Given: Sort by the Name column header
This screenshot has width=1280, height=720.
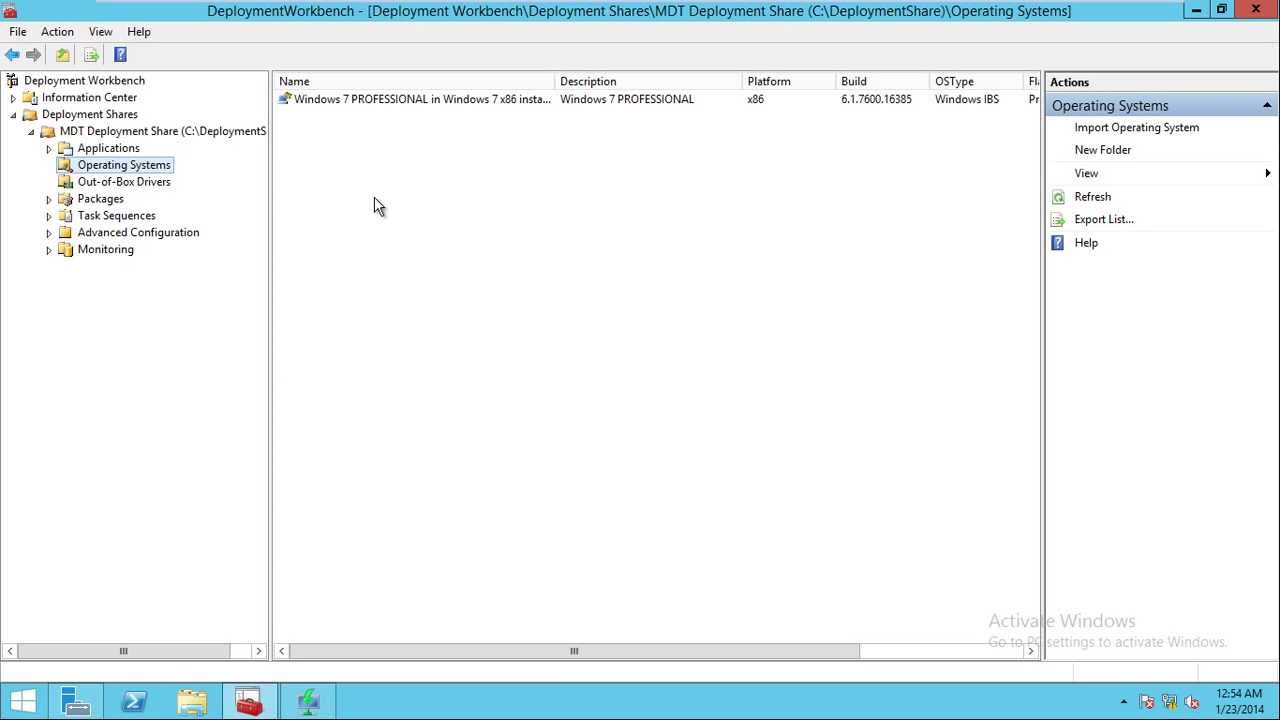Looking at the screenshot, I should pos(414,82).
